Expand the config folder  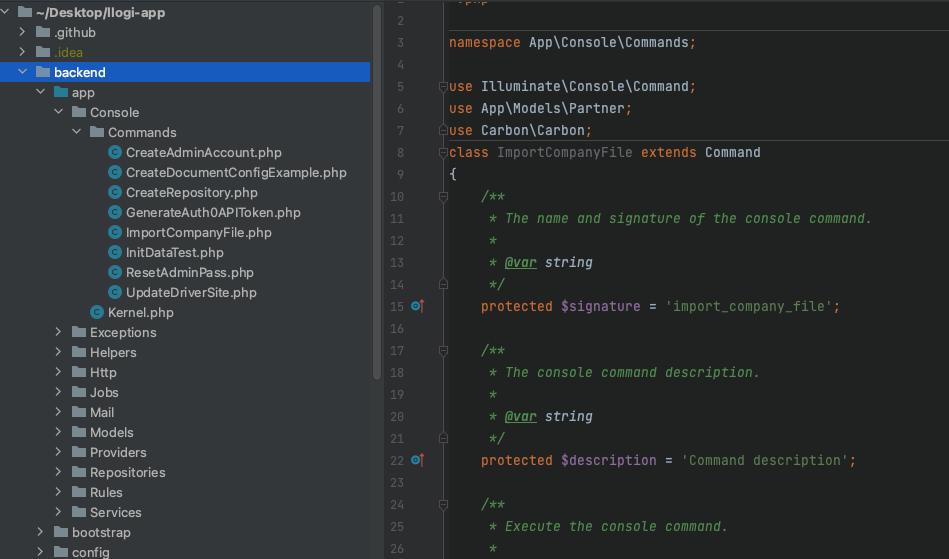[41, 551]
